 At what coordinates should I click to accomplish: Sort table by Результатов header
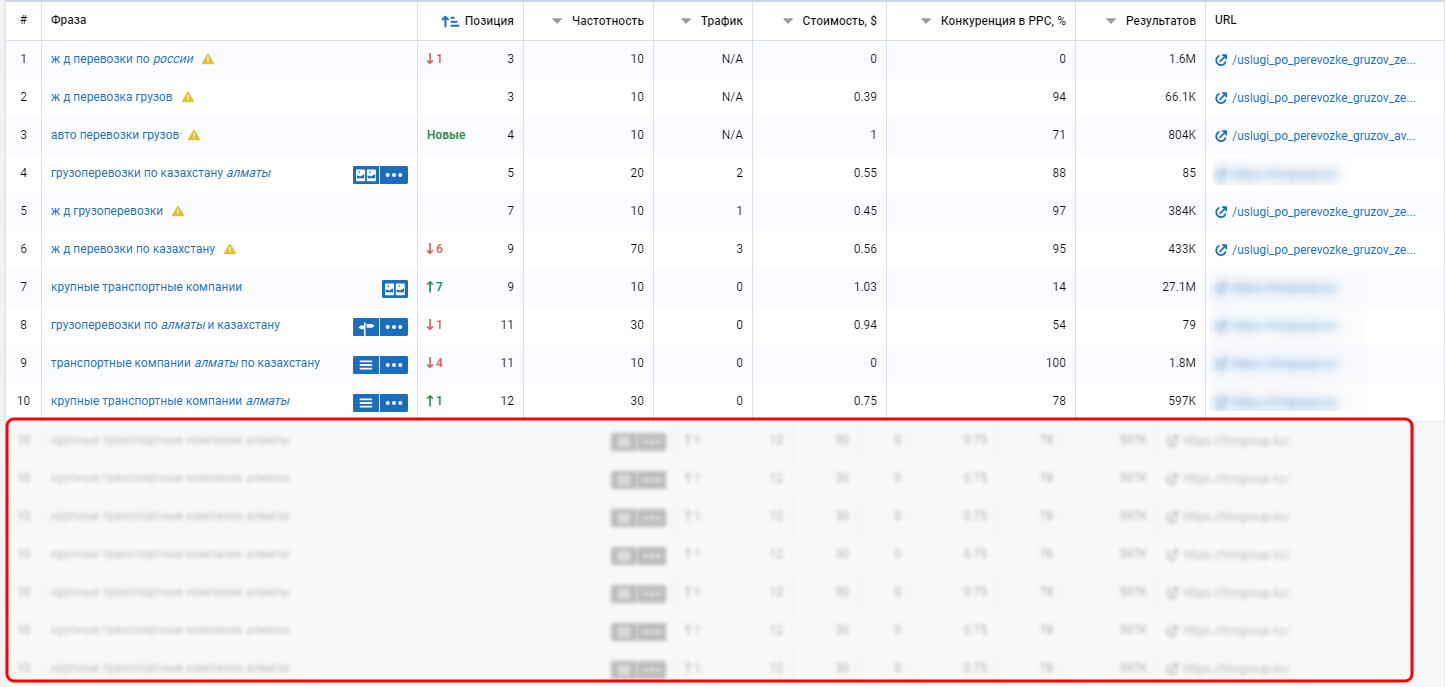(x=1150, y=20)
